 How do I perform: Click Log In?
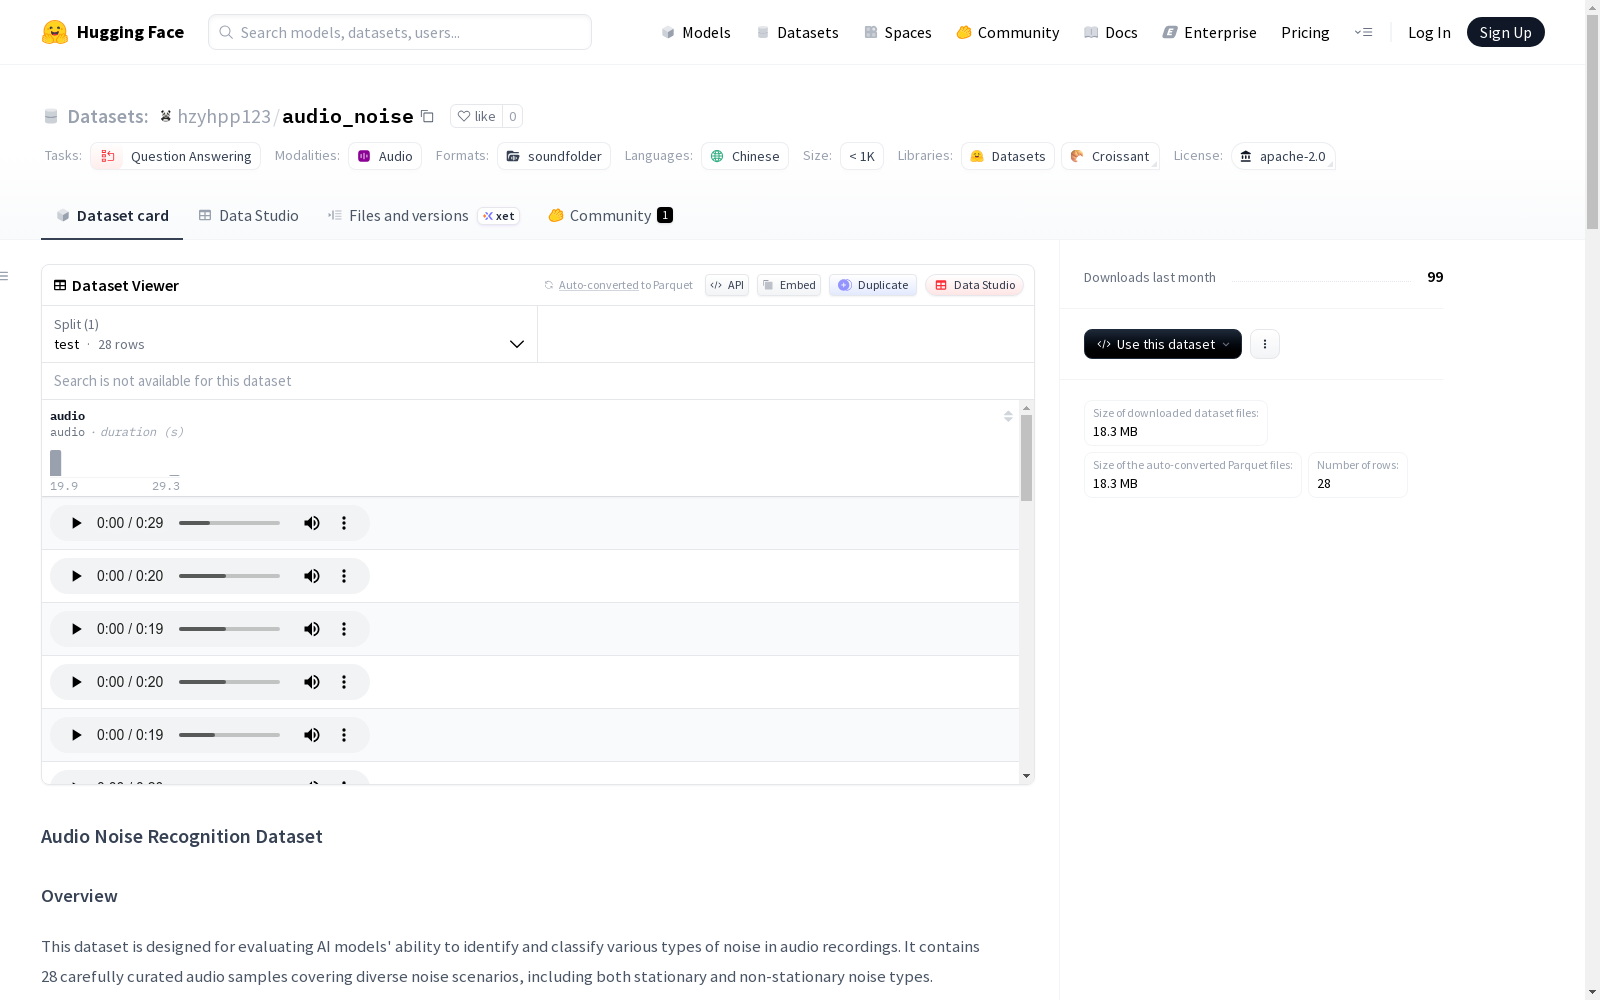[x=1429, y=32]
